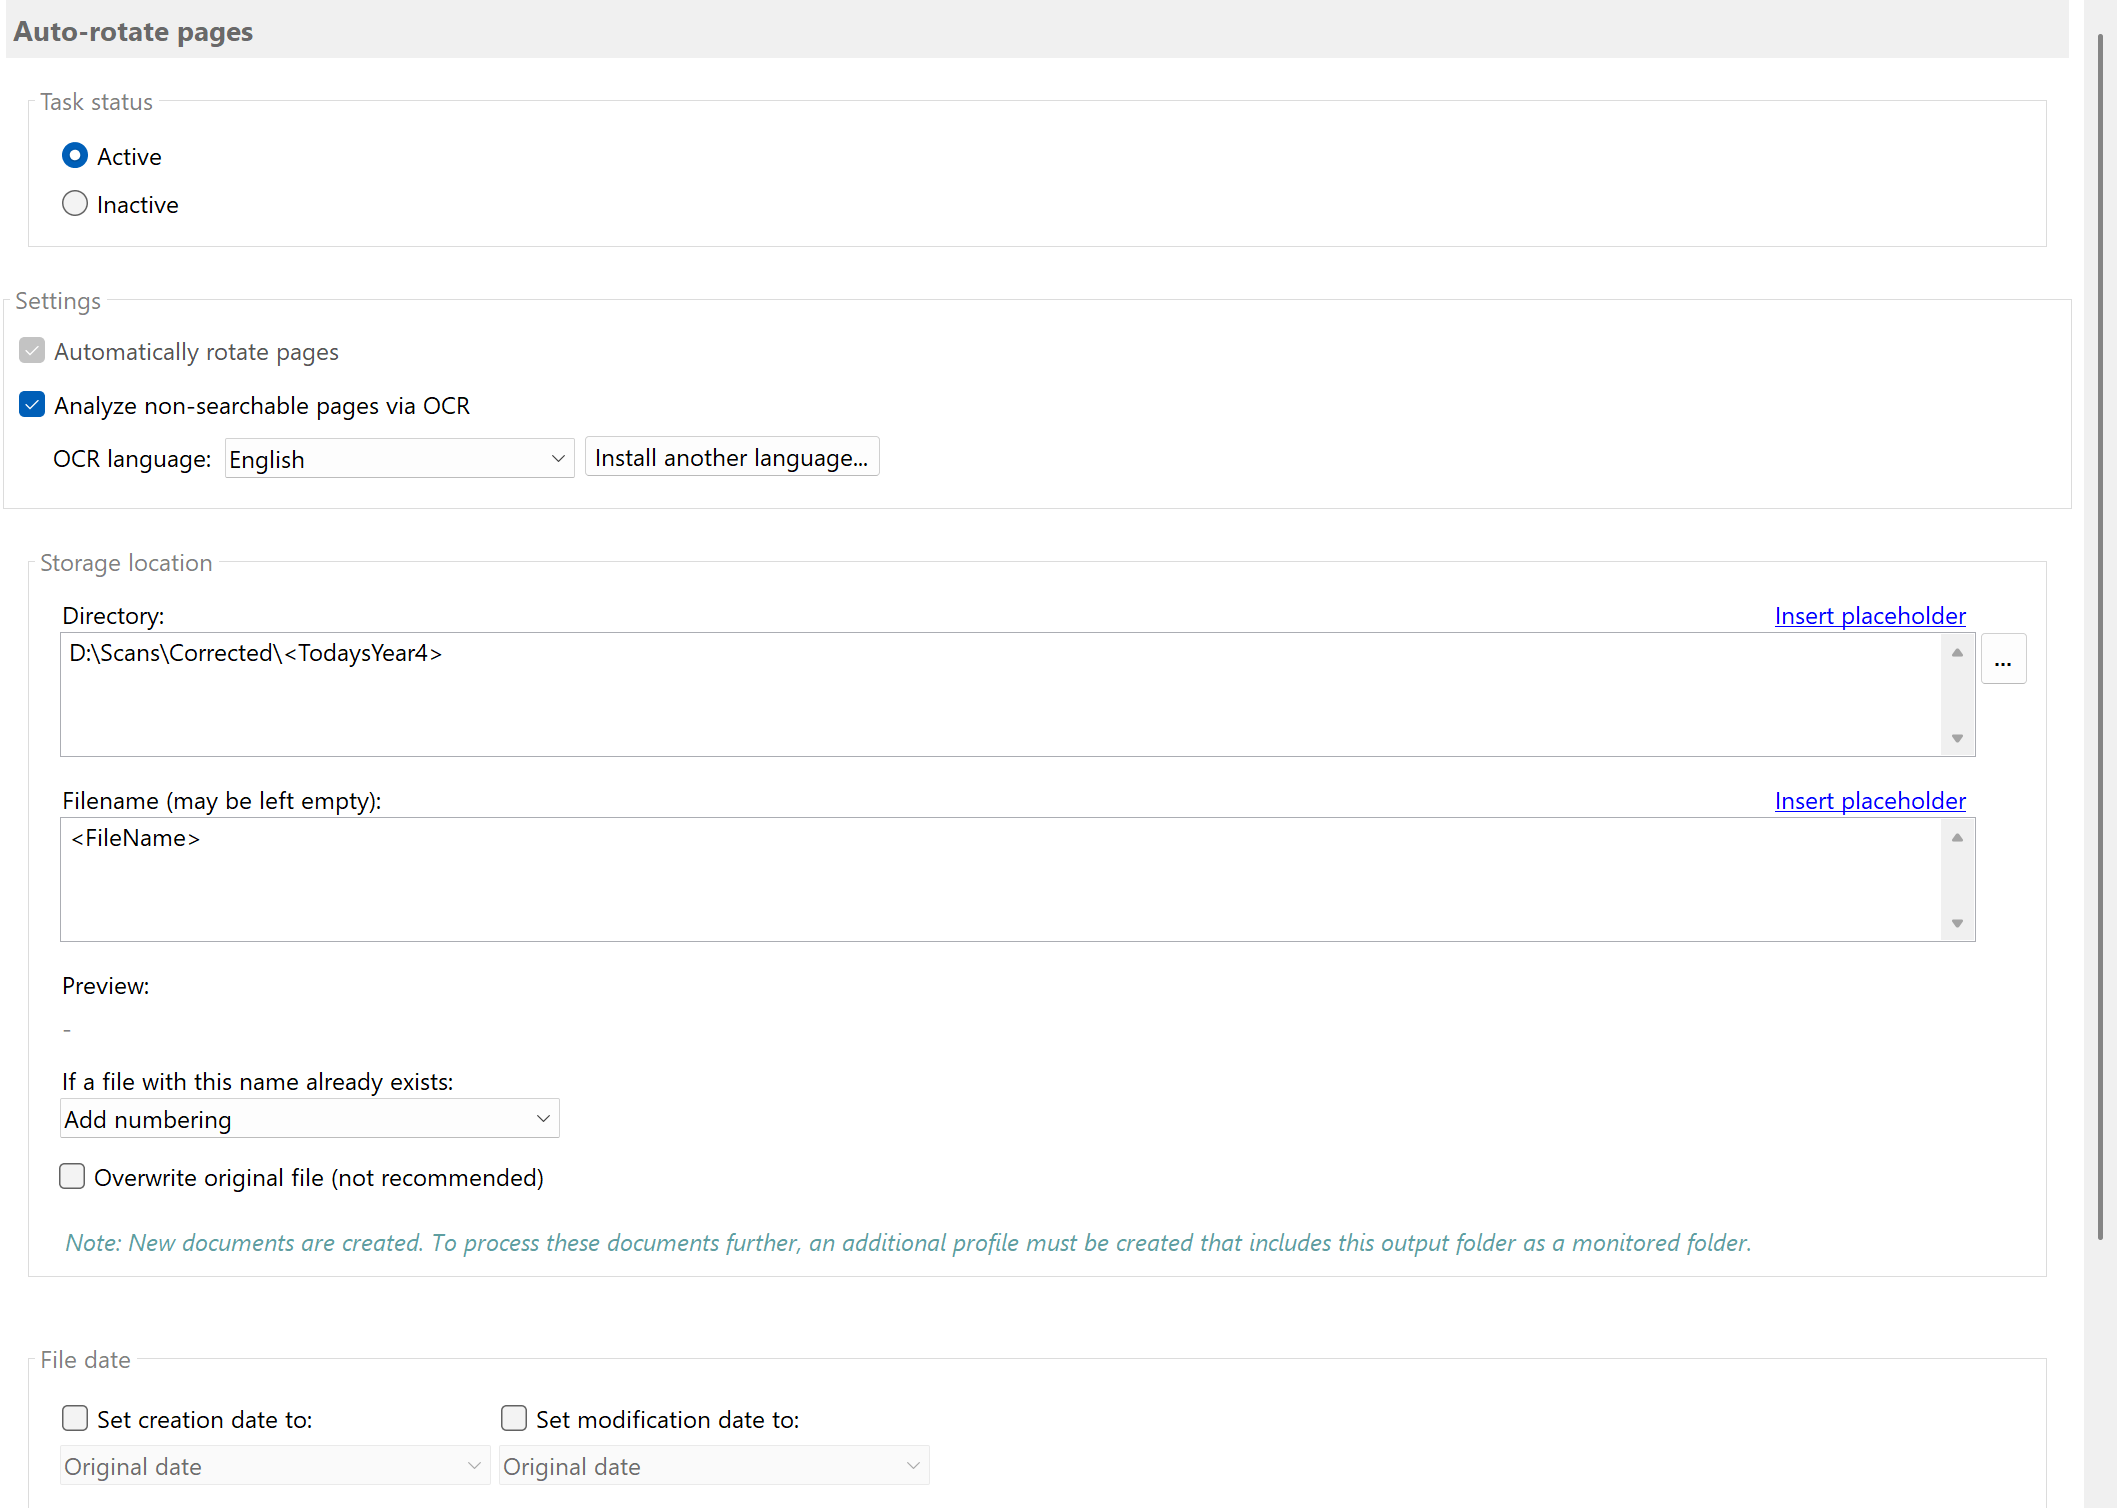This screenshot has height=1508, width=2117.
Task: Check the Set modification date to box
Action: (514, 1418)
